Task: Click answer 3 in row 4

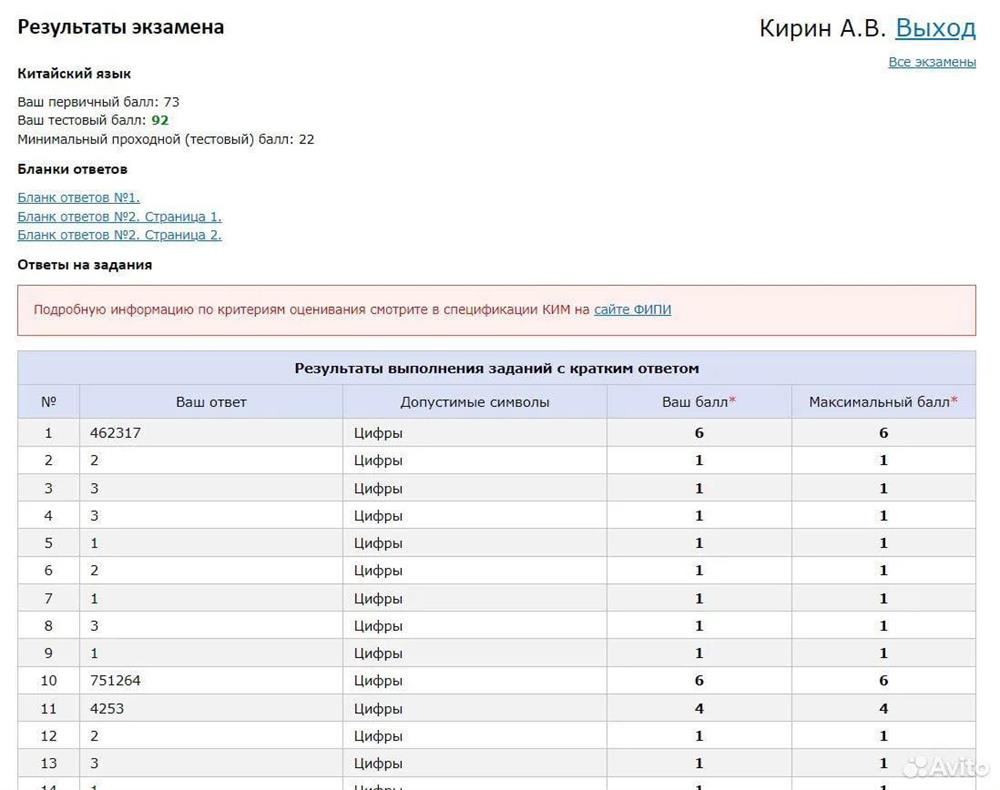Action: point(94,516)
